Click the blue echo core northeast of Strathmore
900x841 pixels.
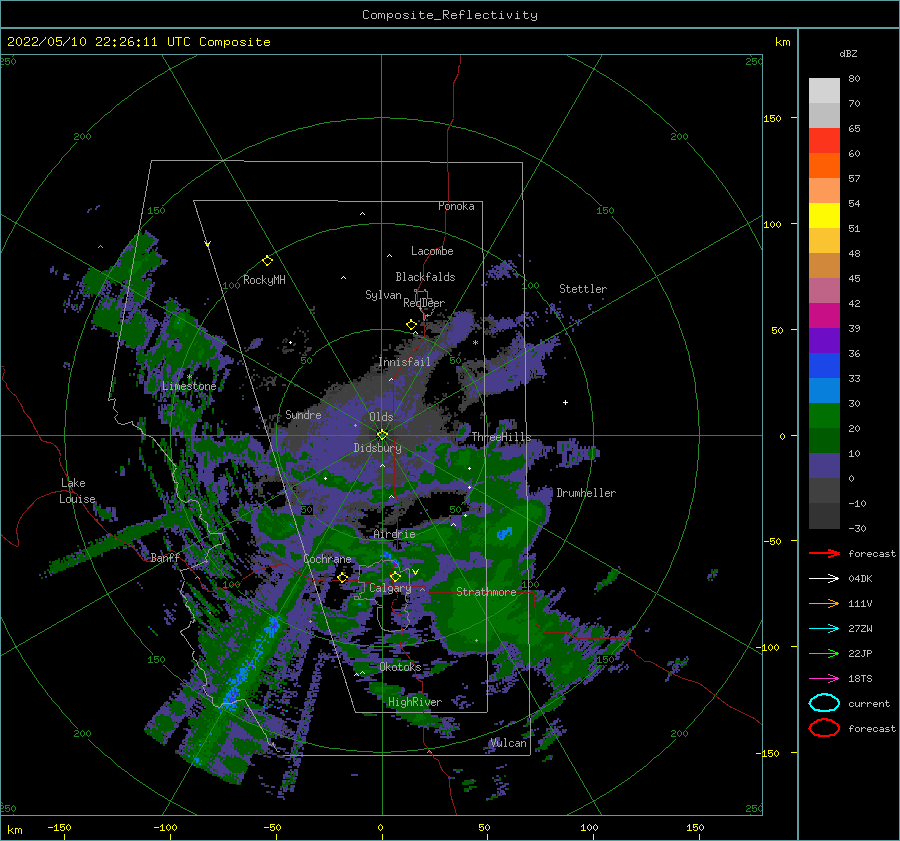point(504,534)
